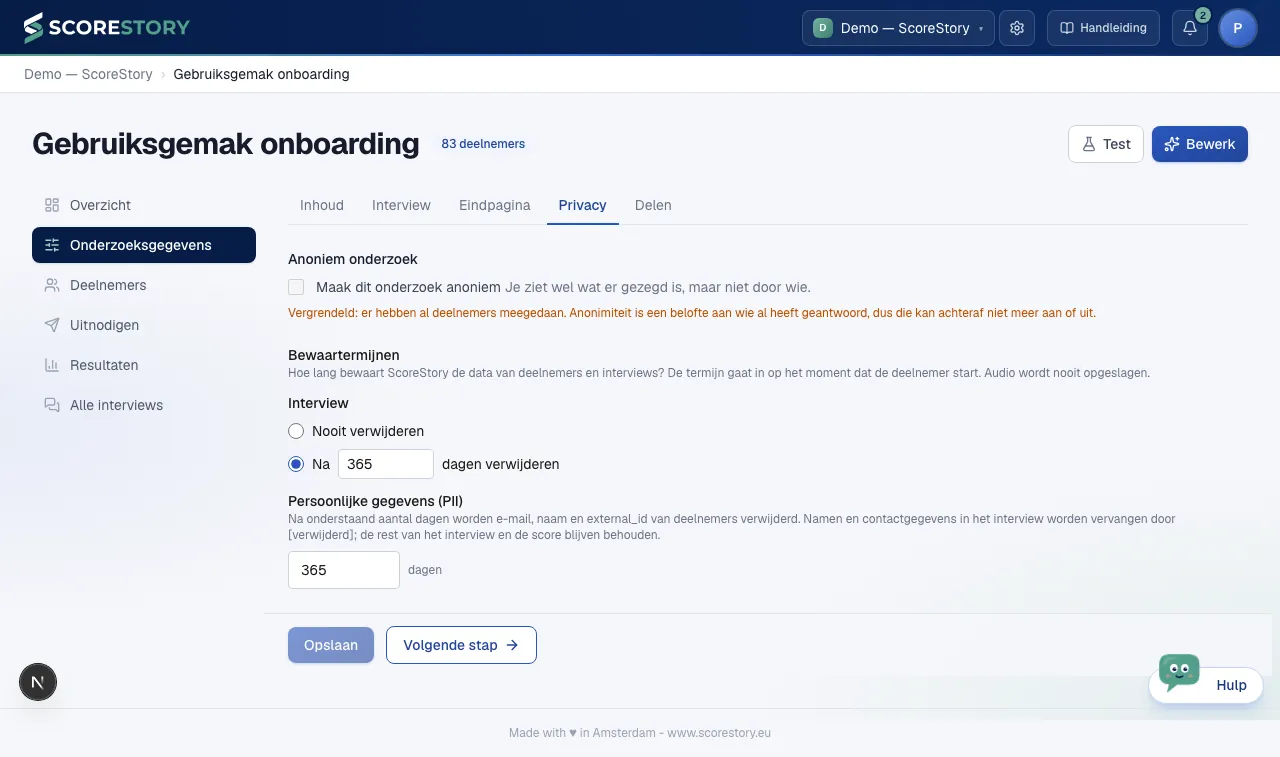Viewport: 1280px width, 757px height.
Task: Edit the PII retention days field
Action: tap(344, 570)
